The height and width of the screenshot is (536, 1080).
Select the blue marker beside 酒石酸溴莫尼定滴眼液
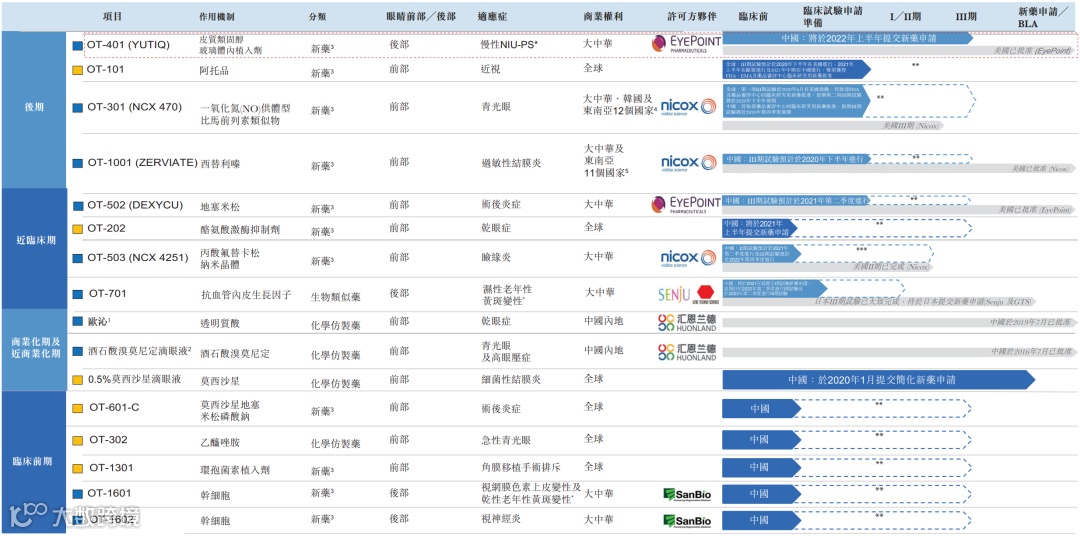click(x=78, y=351)
